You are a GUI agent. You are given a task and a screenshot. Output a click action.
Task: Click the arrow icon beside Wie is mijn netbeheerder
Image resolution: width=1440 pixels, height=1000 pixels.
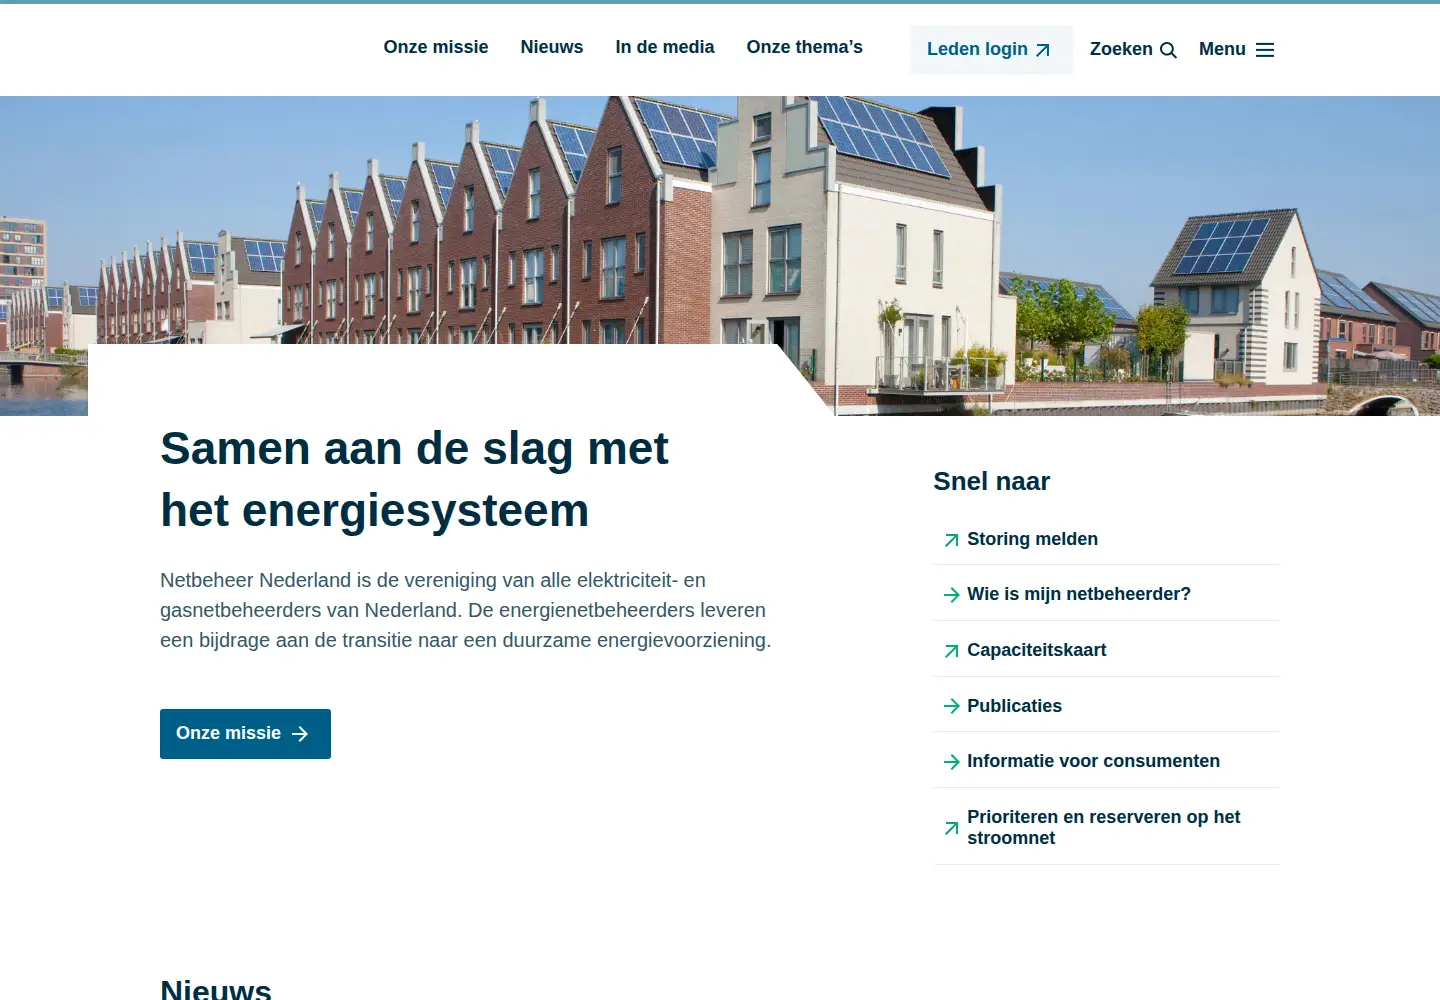(x=951, y=595)
